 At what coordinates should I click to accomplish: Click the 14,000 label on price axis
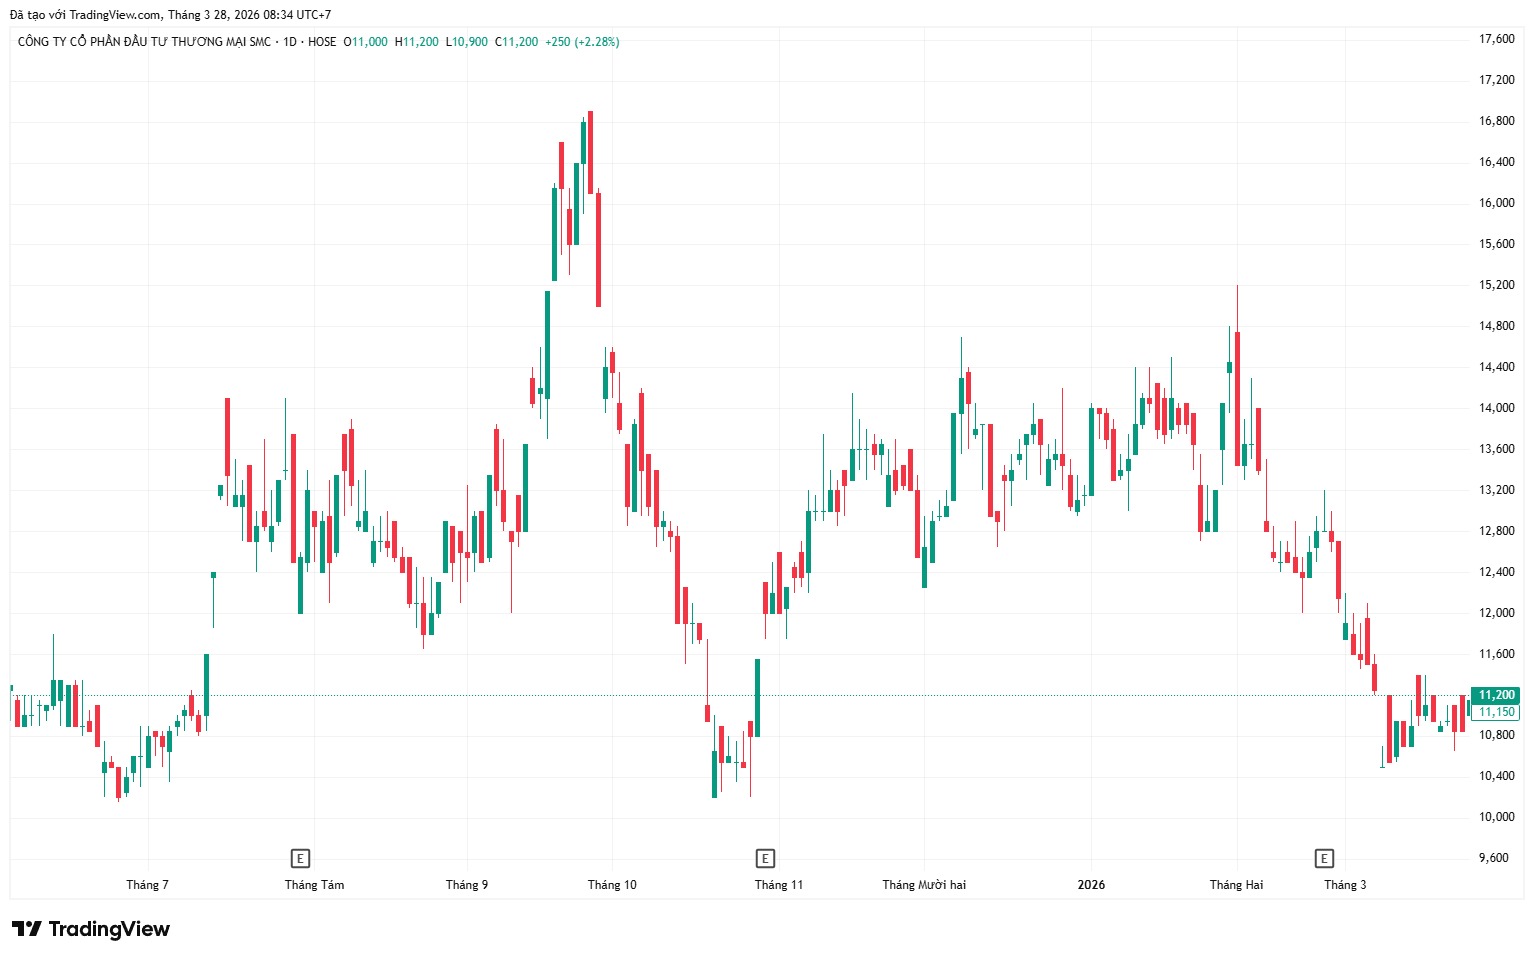click(1496, 408)
